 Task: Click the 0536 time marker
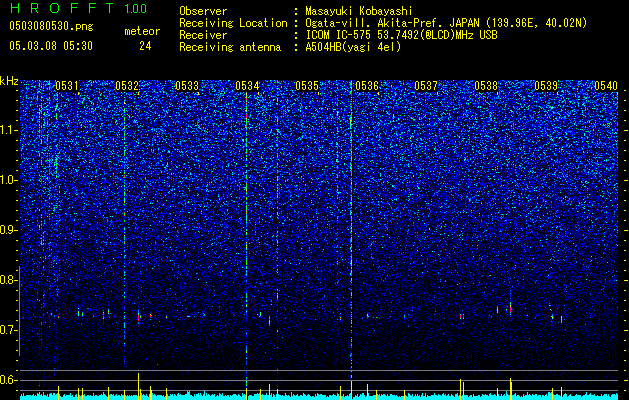click(x=367, y=86)
